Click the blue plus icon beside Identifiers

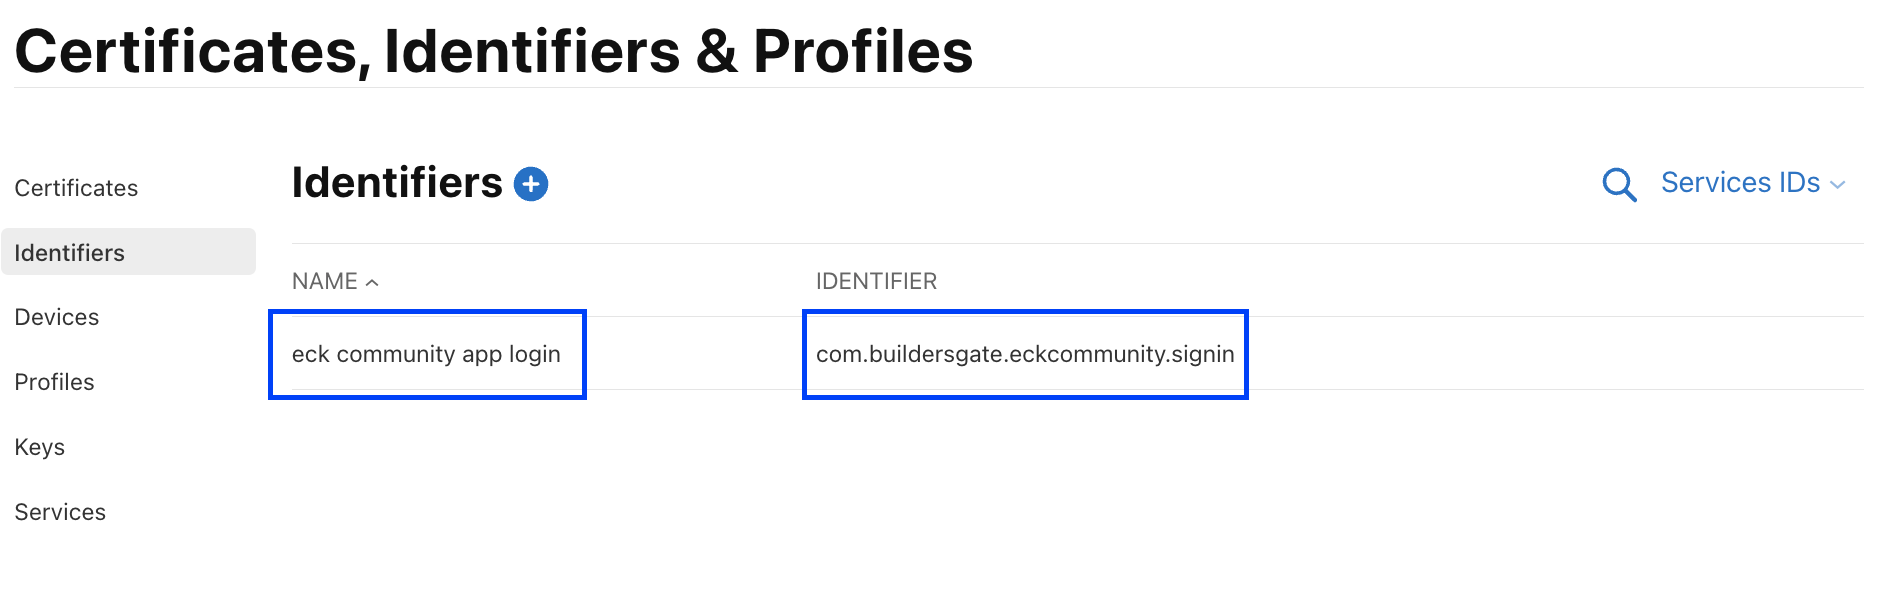pyautogui.click(x=531, y=184)
